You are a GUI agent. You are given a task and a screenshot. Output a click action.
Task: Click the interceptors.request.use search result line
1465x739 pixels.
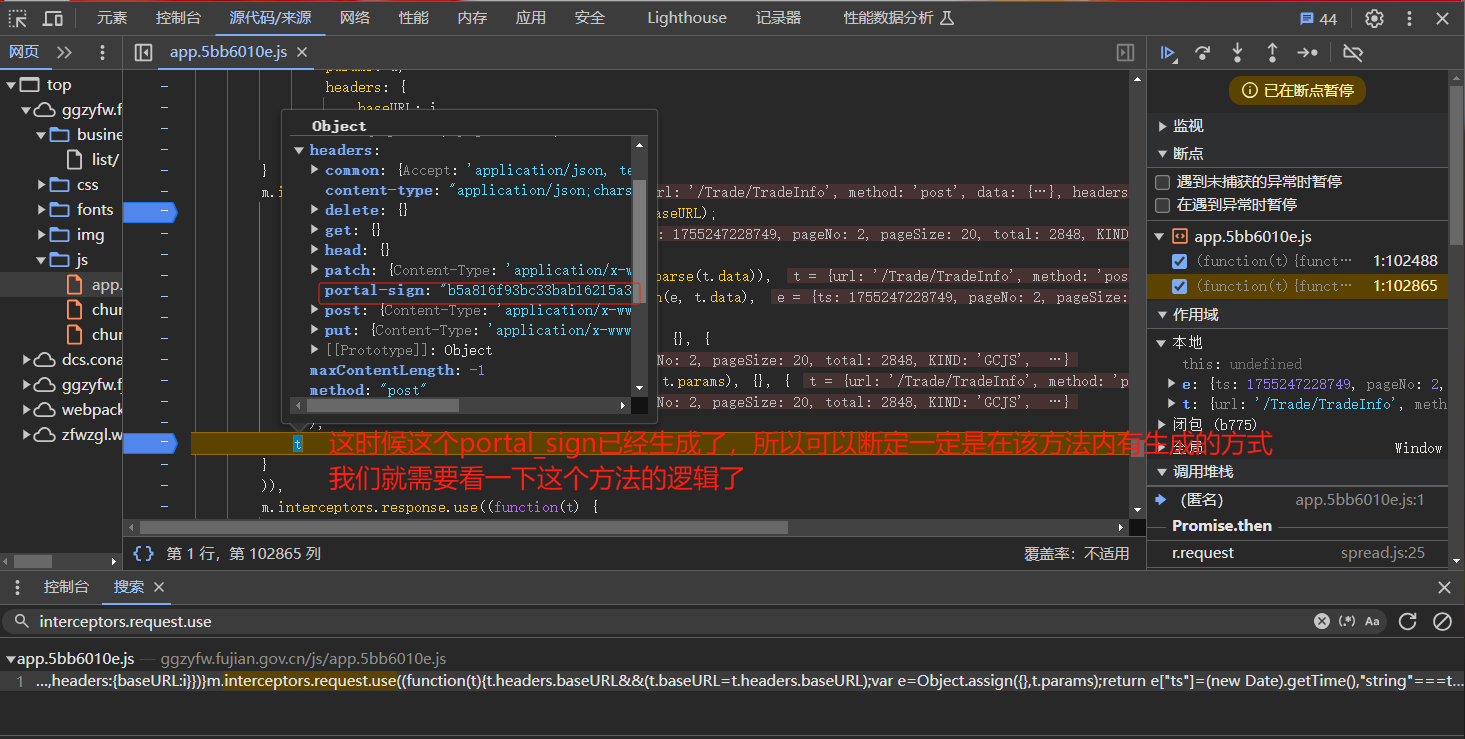pos(732,681)
